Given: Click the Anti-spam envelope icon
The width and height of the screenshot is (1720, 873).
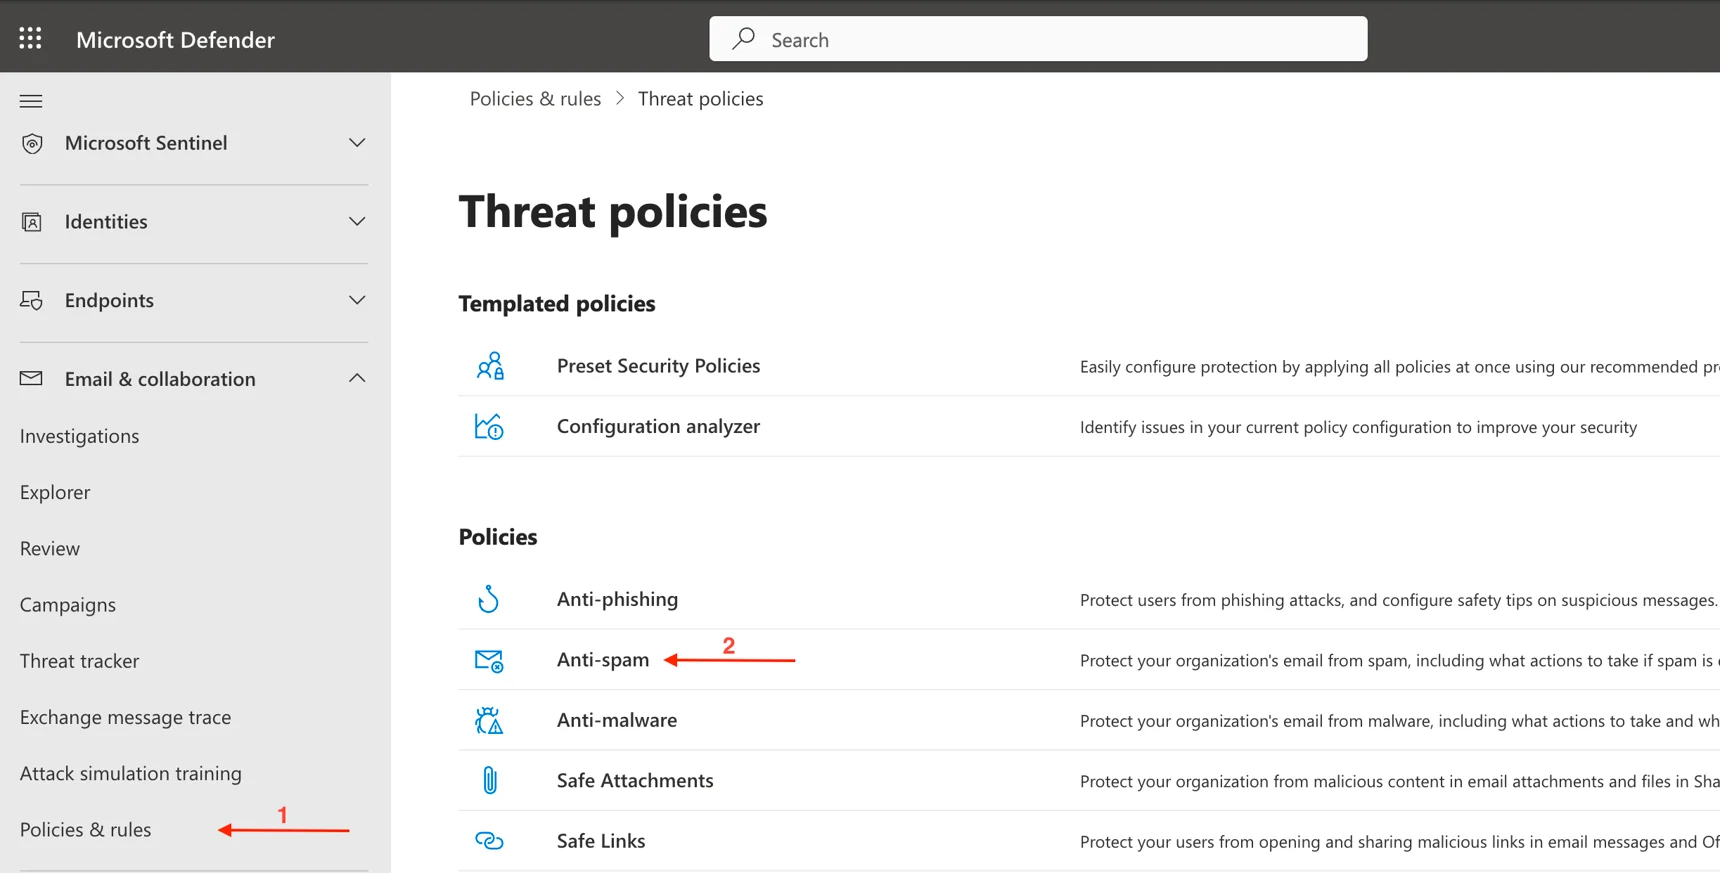Looking at the screenshot, I should coord(489,660).
